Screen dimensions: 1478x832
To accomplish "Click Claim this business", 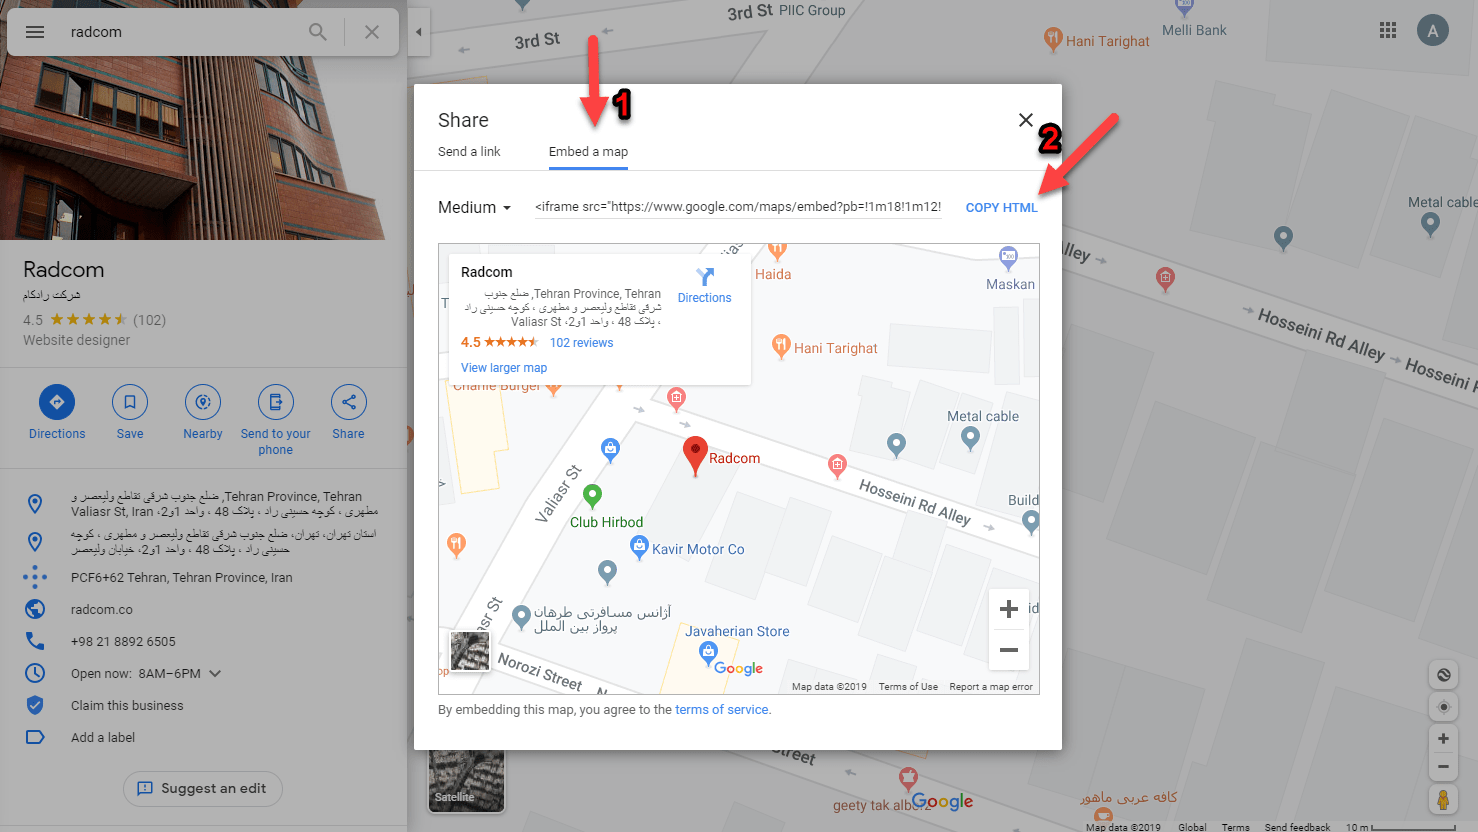I will pyautogui.click(x=127, y=705).
